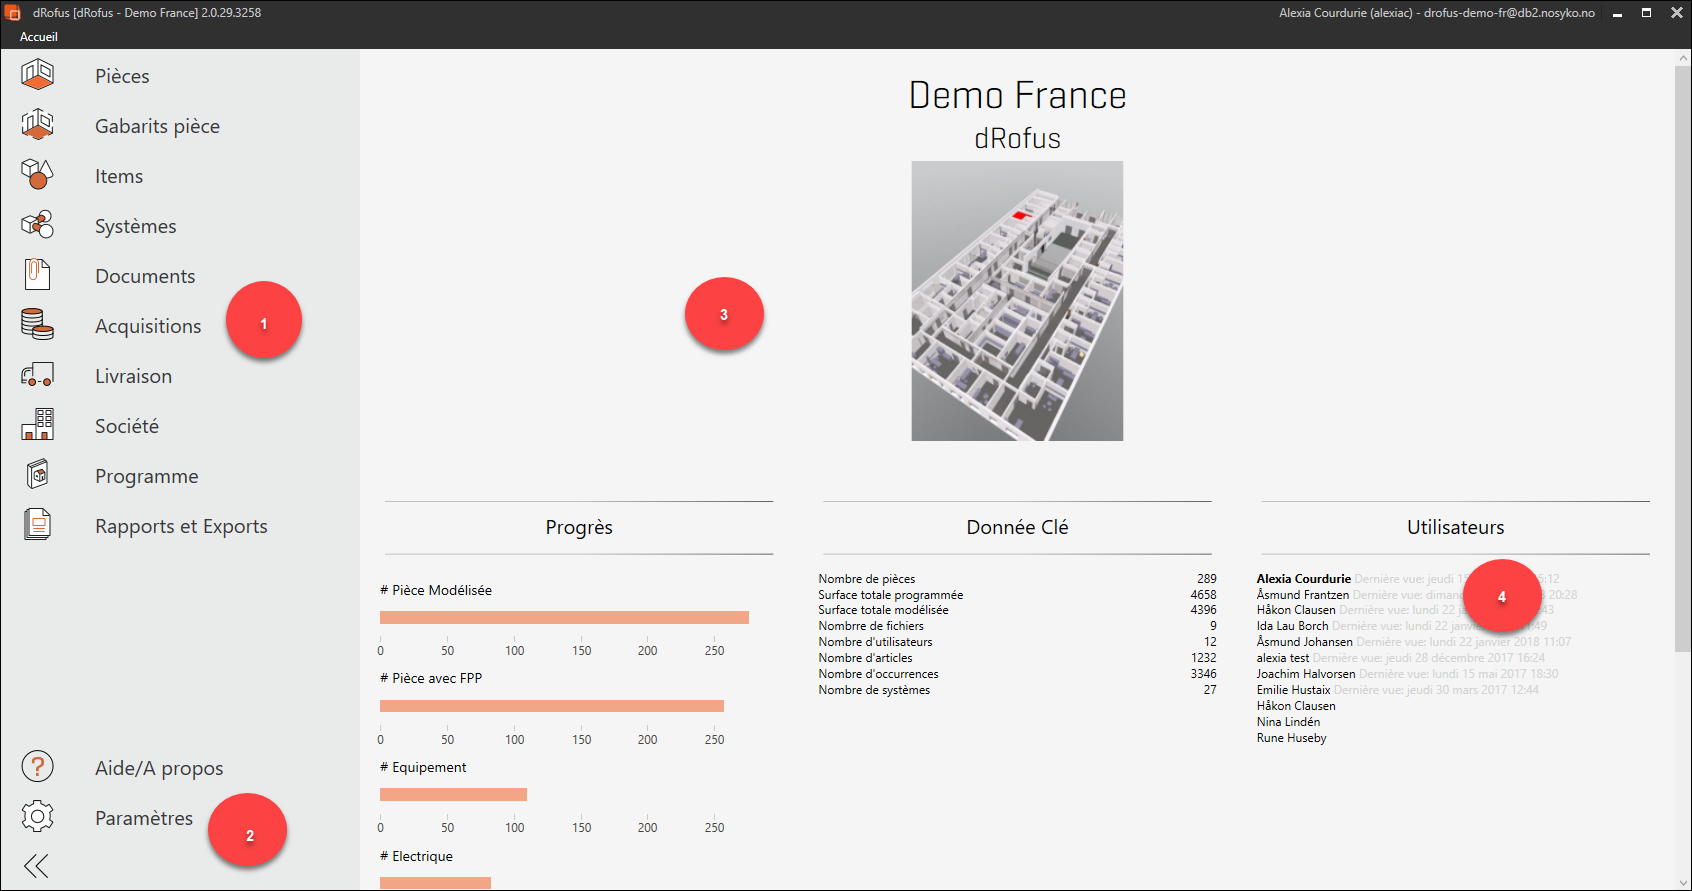The height and width of the screenshot is (891, 1692).
Task: Click the Systèmes icon
Action: 37,225
